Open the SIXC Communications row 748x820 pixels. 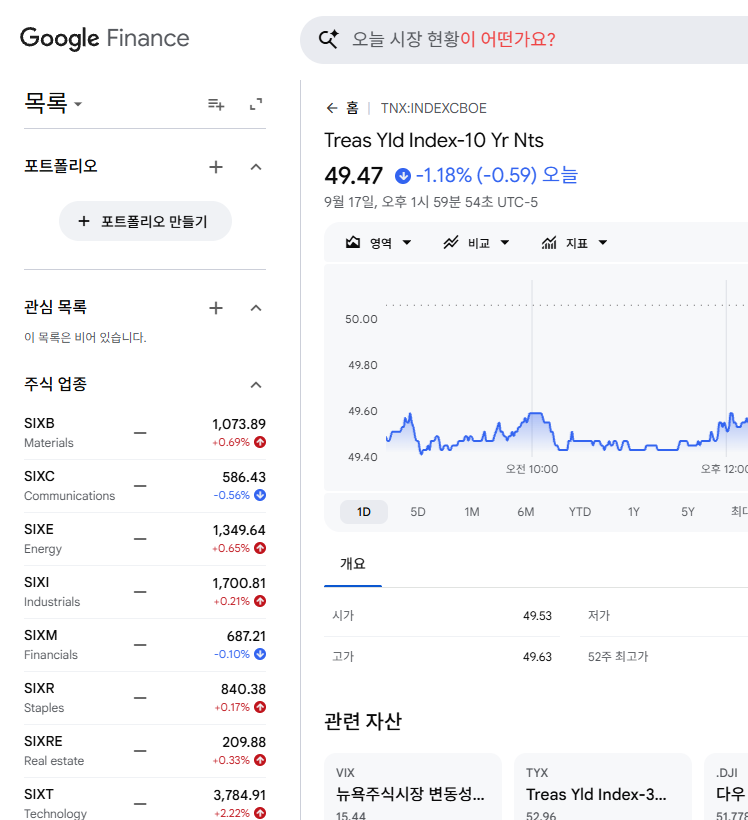click(x=145, y=486)
